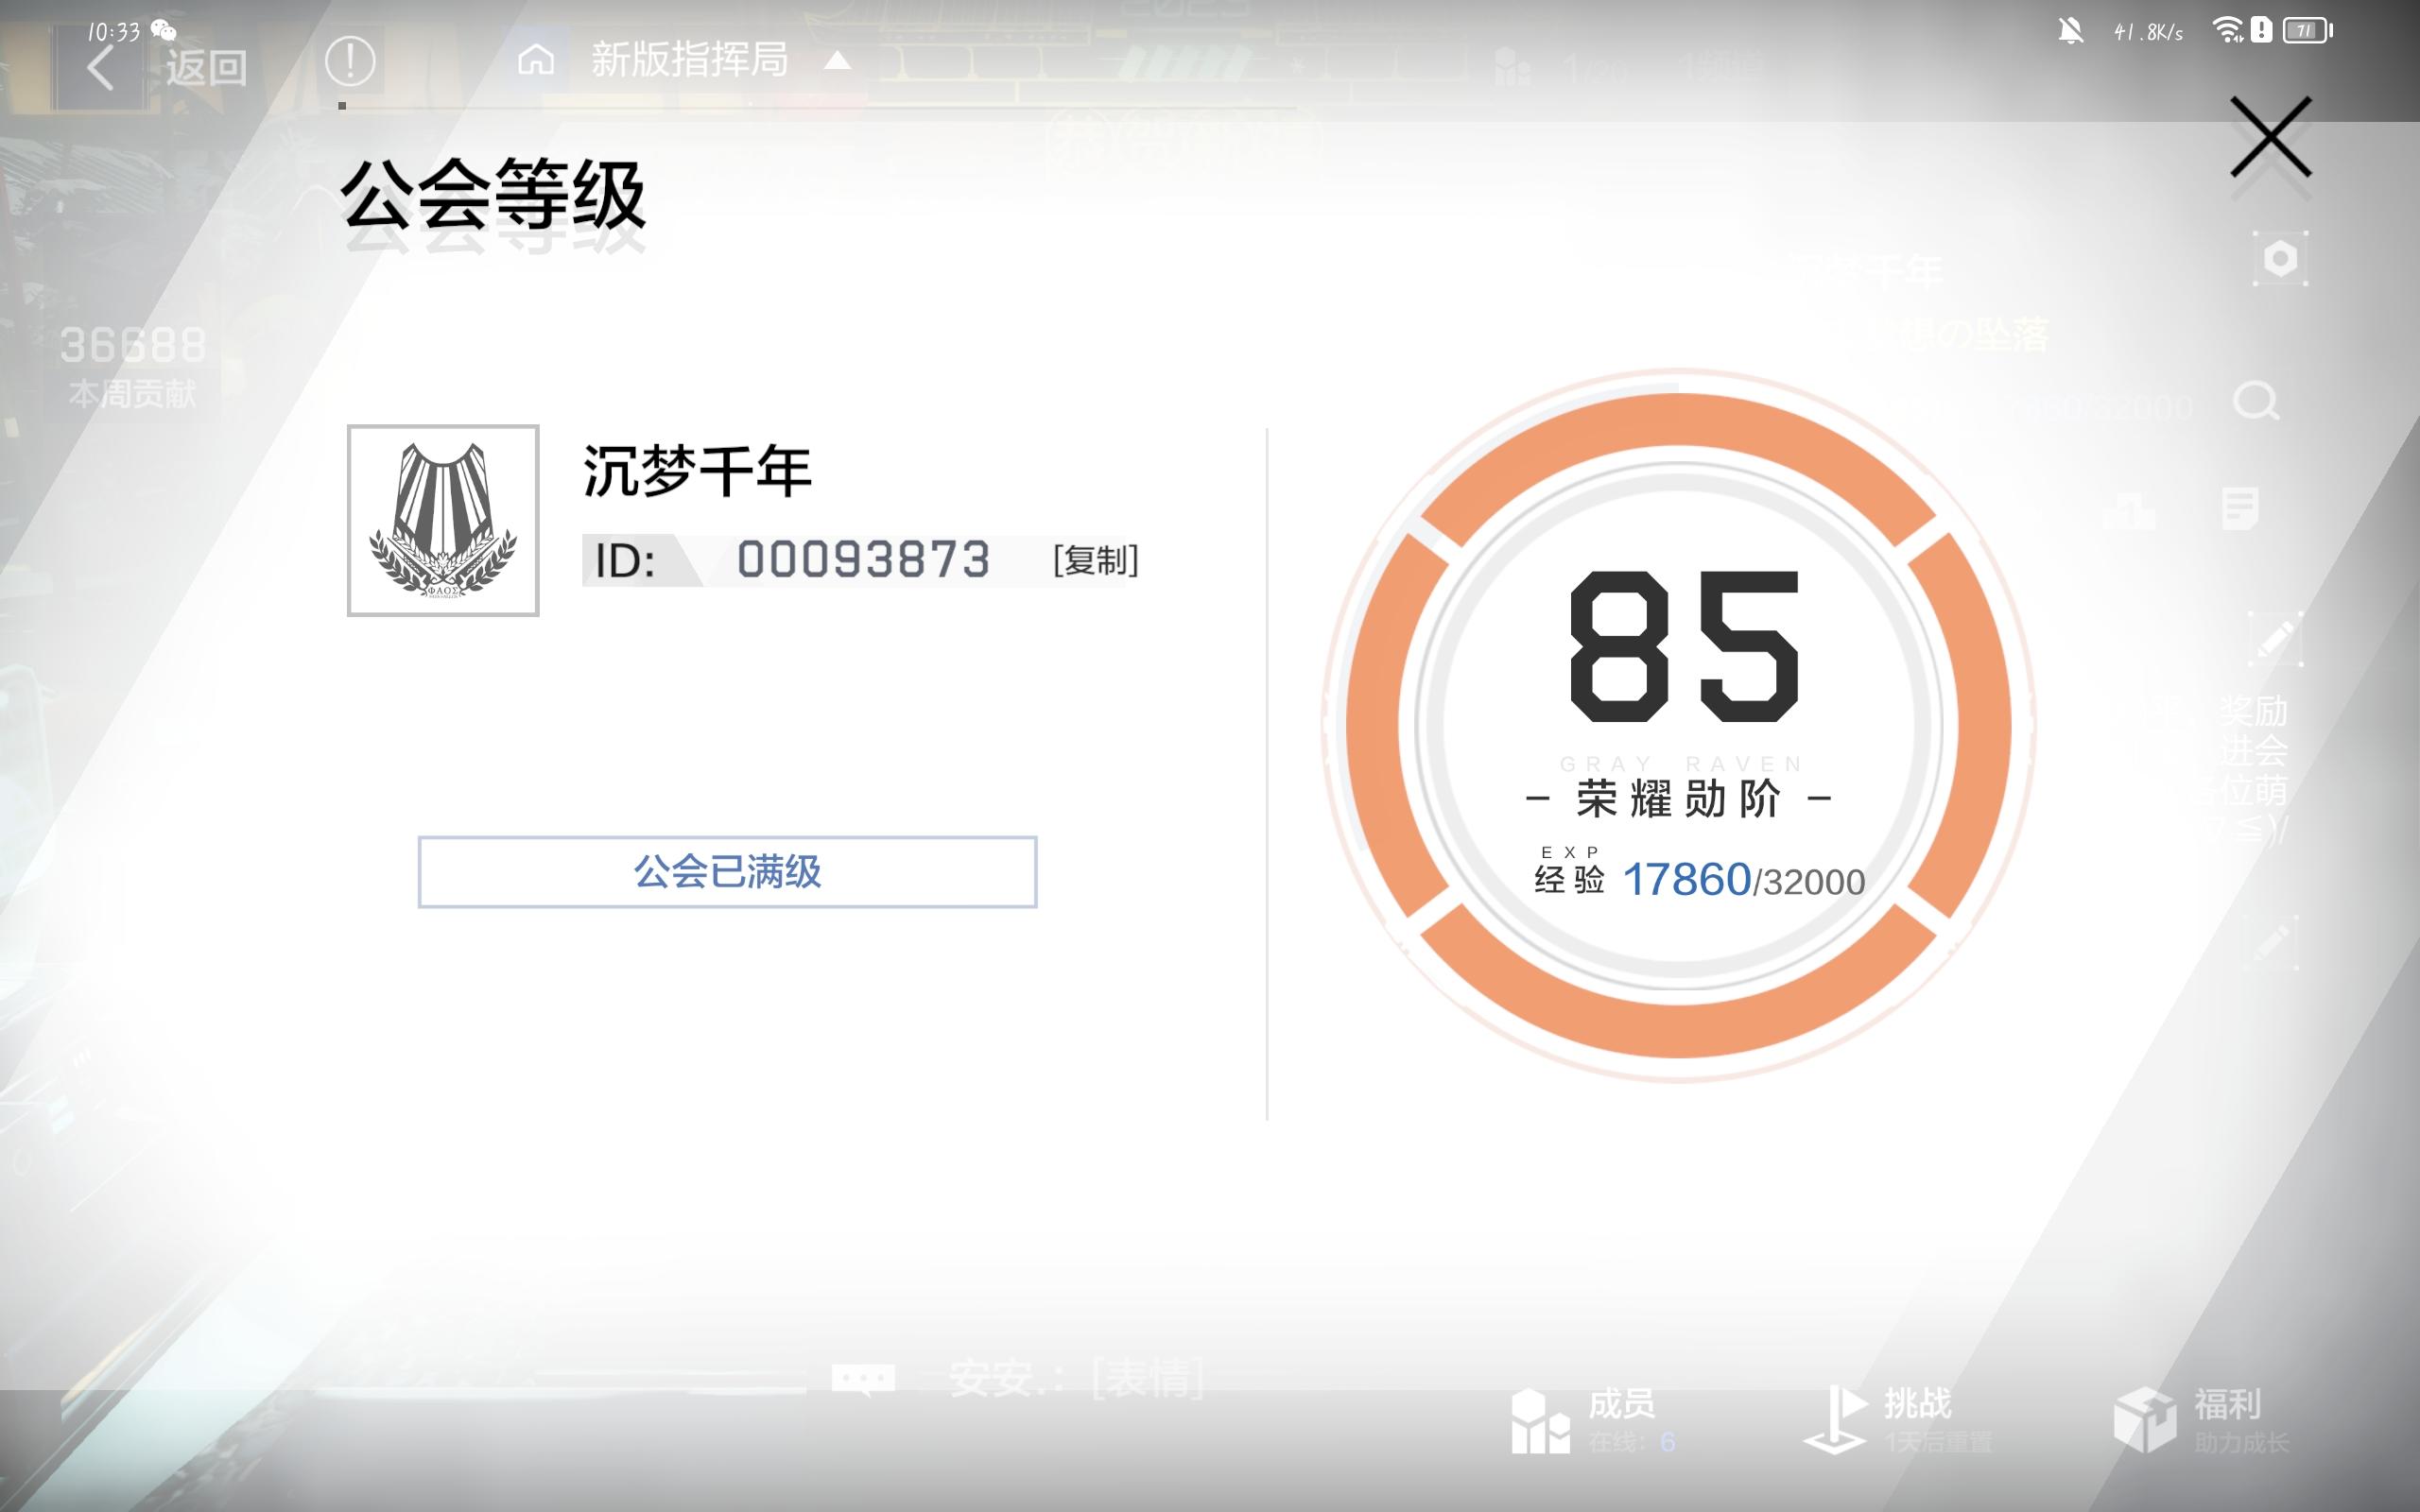Close the guild level dialog
The width and height of the screenshot is (2420, 1512).
coord(2270,137)
